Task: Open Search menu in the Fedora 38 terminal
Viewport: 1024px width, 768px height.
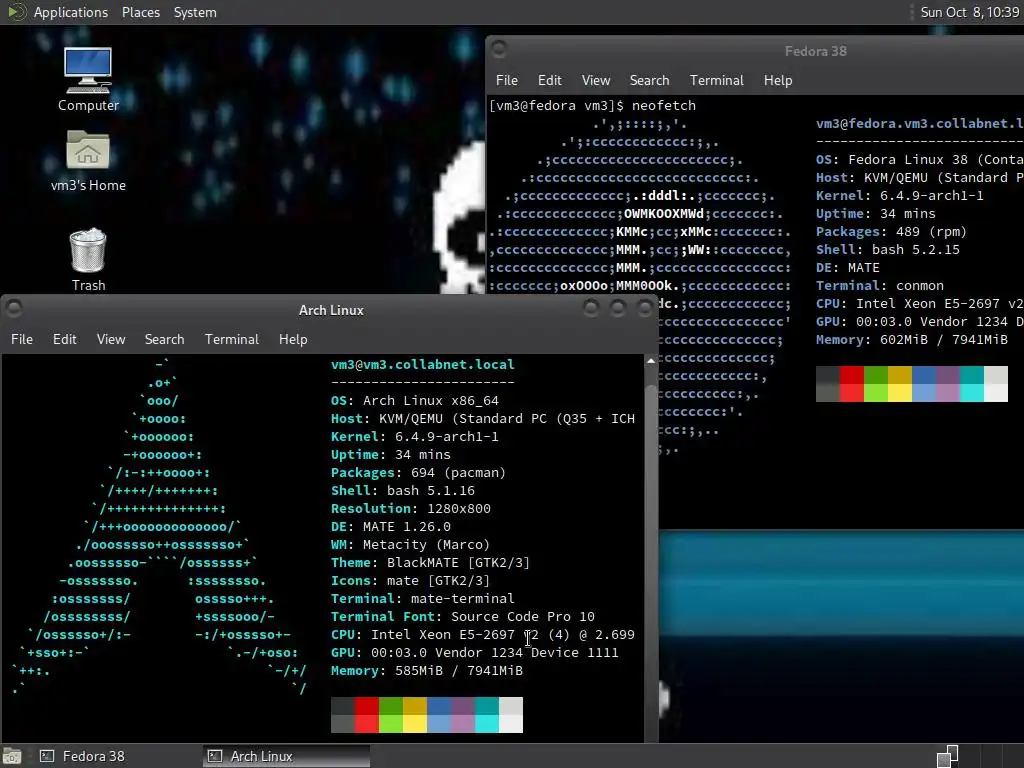Action: point(649,80)
